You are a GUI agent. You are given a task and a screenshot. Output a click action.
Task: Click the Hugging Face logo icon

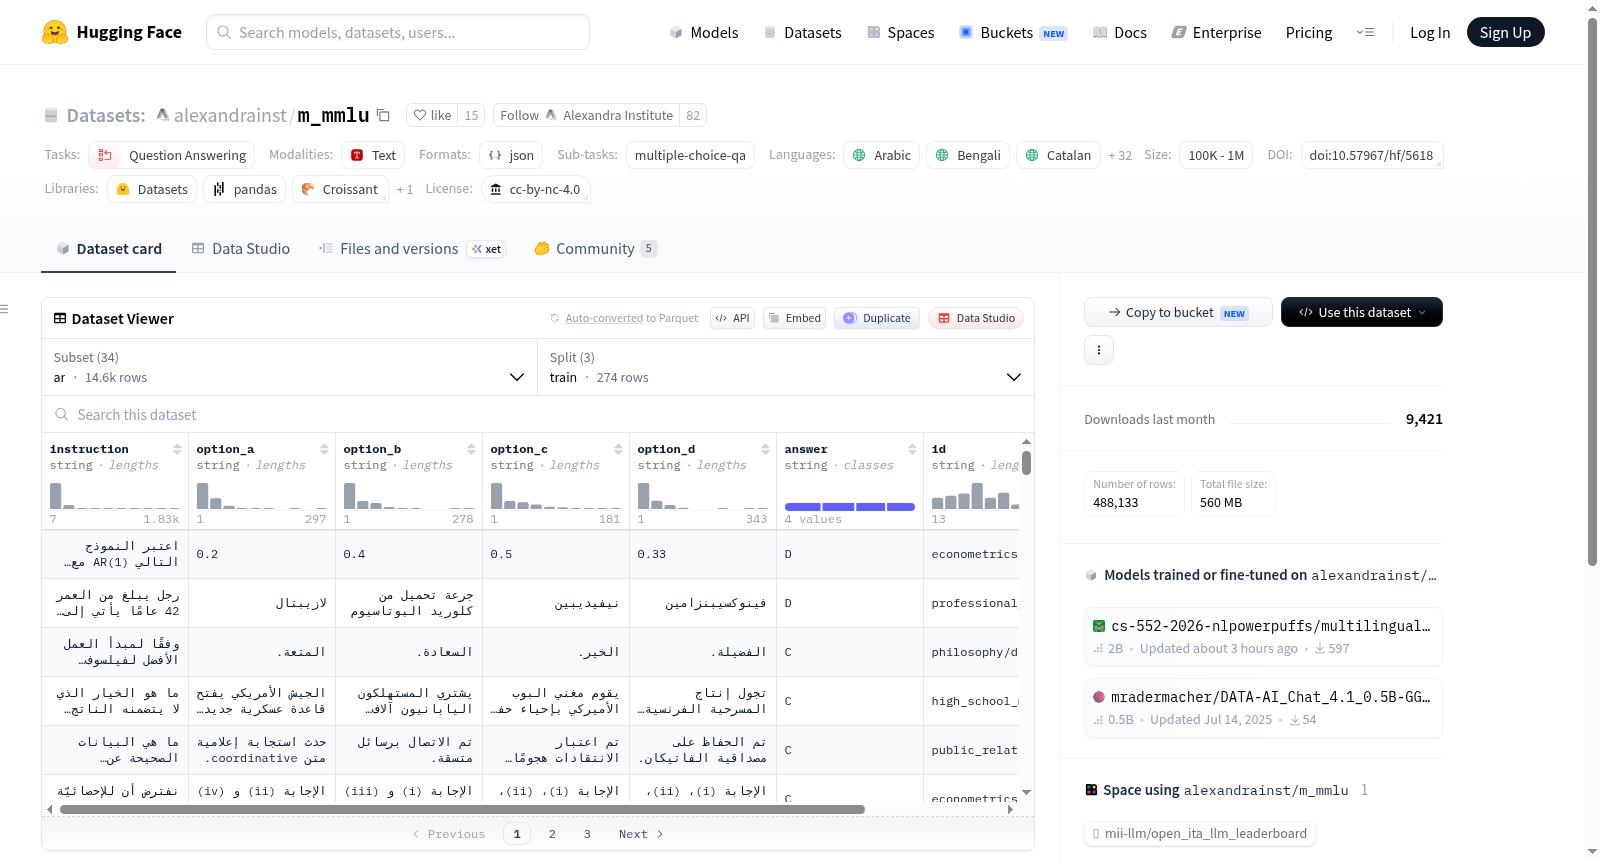[55, 32]
